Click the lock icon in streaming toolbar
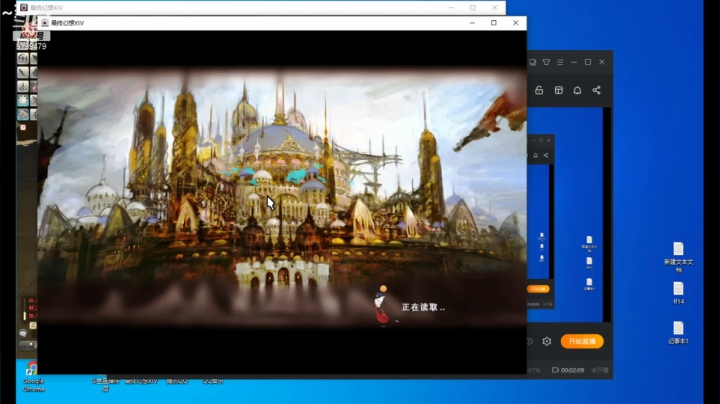The image size is (720, 404). point(539,90)
